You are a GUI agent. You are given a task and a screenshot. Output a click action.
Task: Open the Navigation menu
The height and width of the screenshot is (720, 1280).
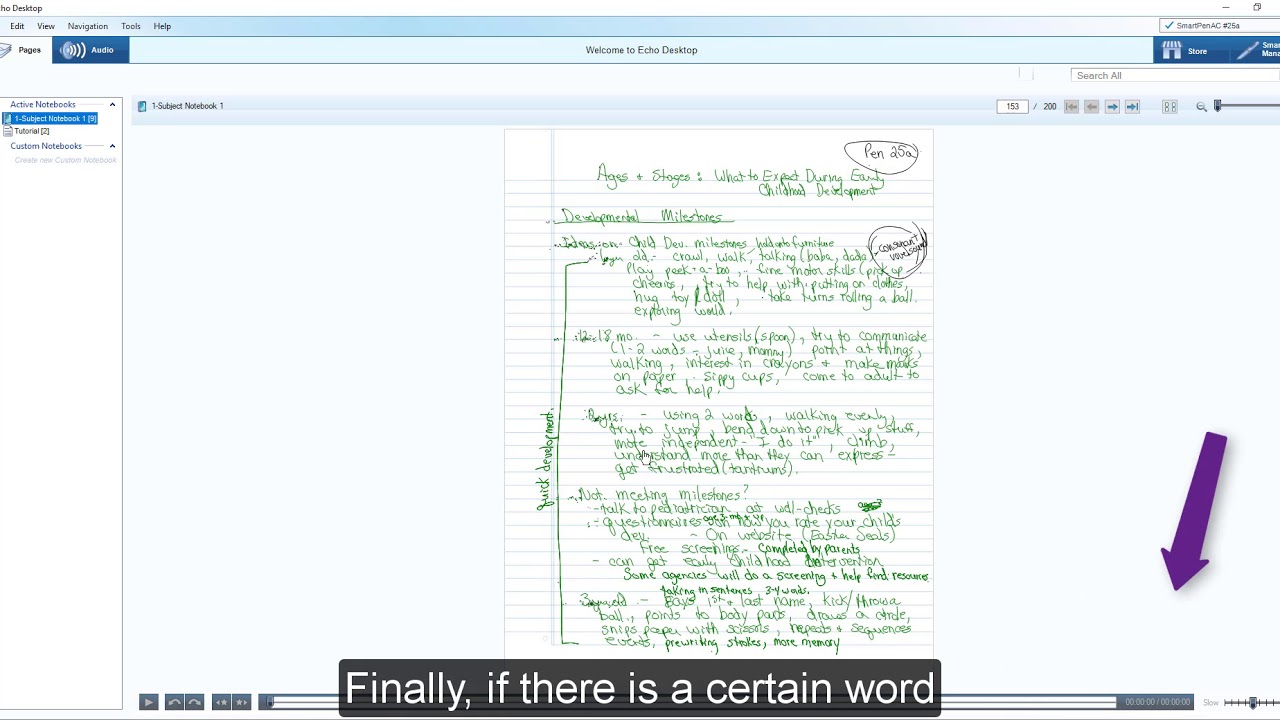(x=87, y=26)
